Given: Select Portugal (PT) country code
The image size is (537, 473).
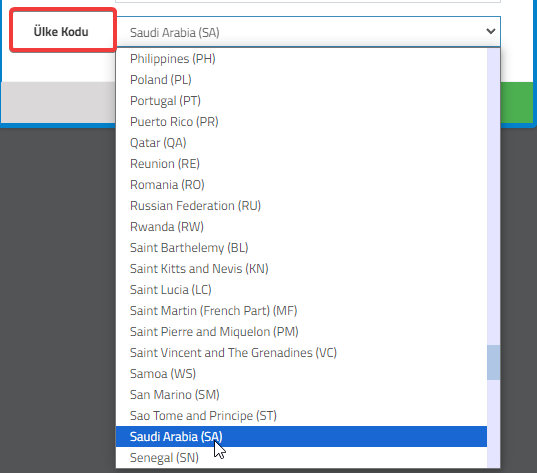Looking at the screenshot, I should [301, 101].
